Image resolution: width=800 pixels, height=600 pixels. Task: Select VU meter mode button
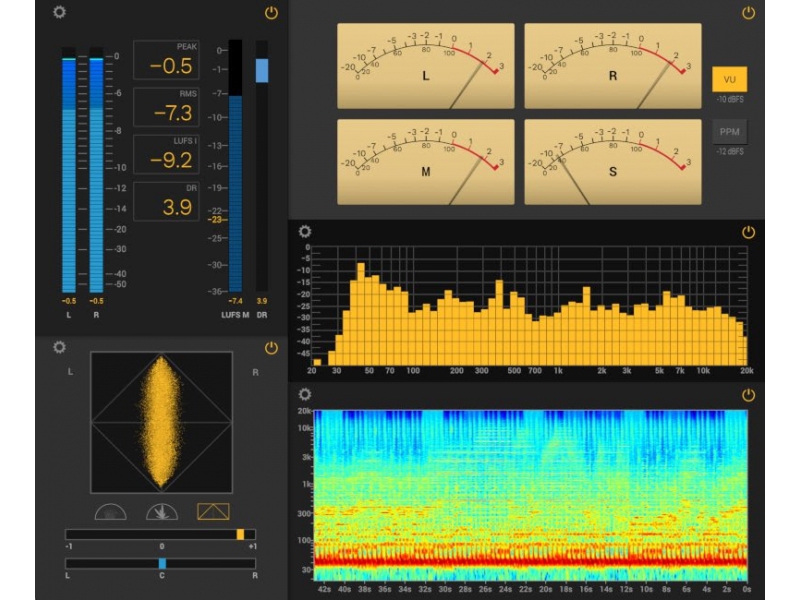point(729,79)
